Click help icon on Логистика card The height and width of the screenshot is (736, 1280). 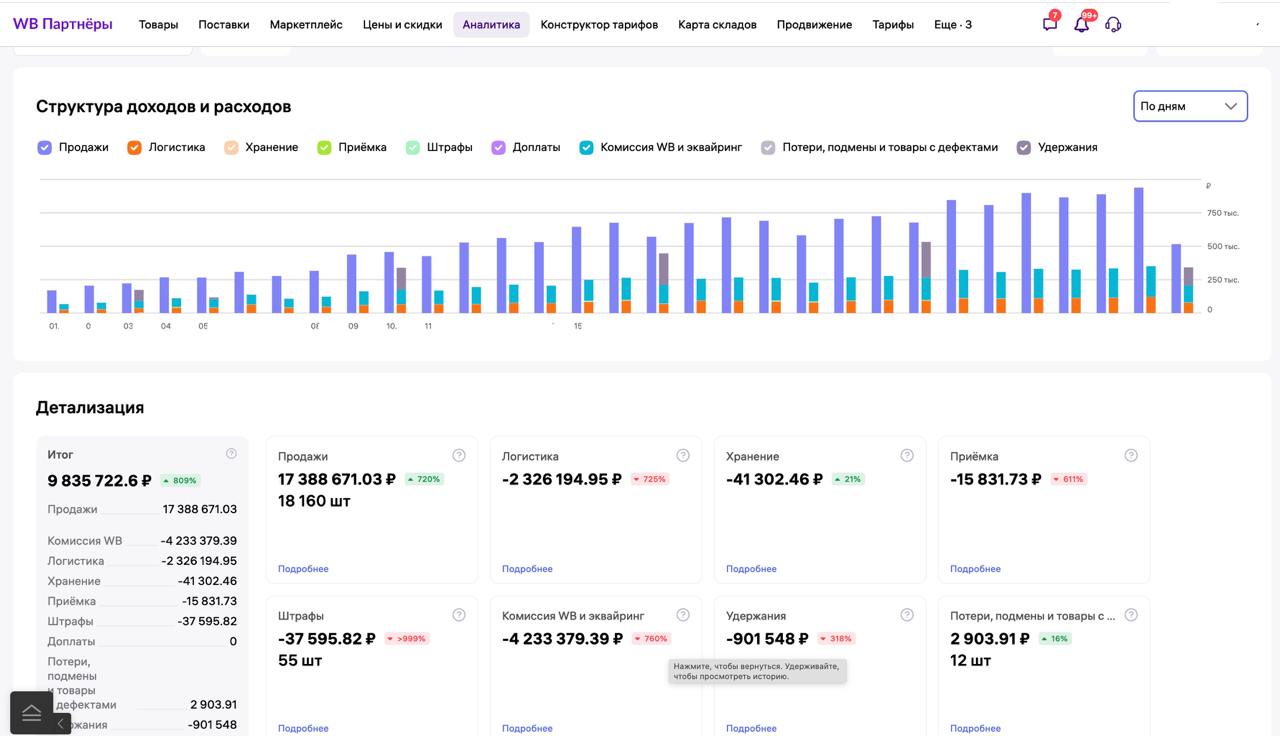pyautogui.click(x=683, y=455)
